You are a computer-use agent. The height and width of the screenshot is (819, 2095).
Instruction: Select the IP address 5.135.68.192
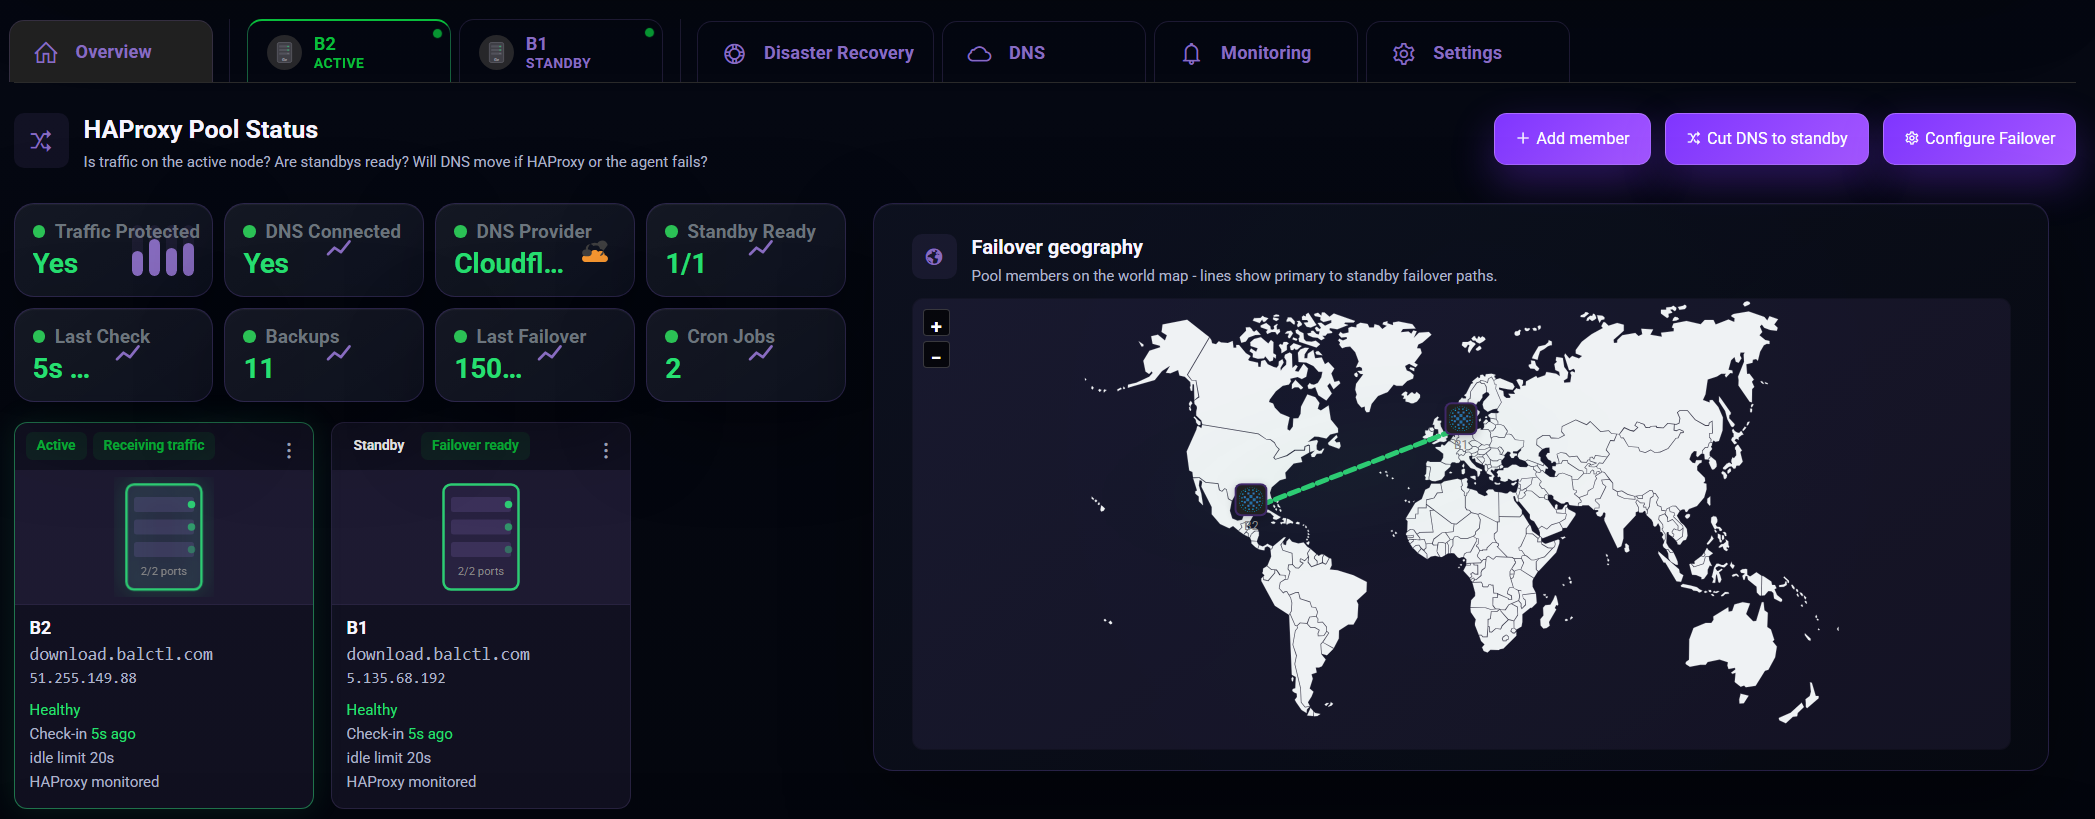pyautogui.click(x=396, y=678)
